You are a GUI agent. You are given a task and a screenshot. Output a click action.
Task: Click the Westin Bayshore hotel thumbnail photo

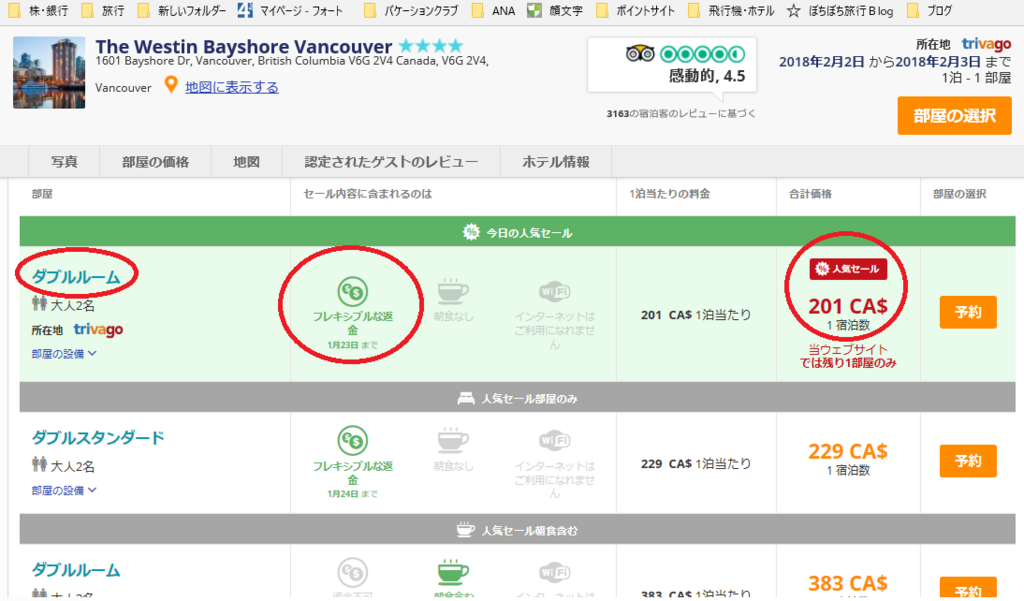(x=49, y=73)
